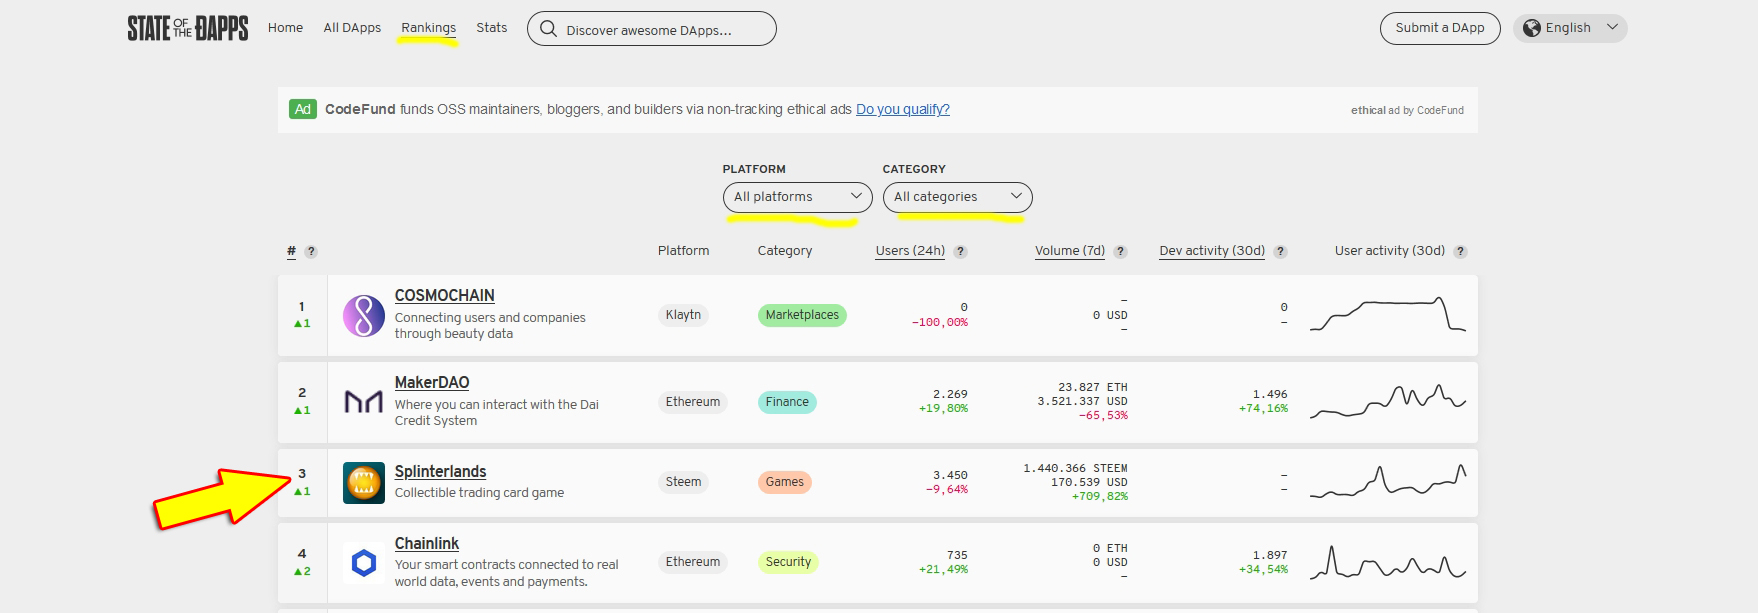
Task: Click the Chainlink hexagon icon
Action: [364, 563]
